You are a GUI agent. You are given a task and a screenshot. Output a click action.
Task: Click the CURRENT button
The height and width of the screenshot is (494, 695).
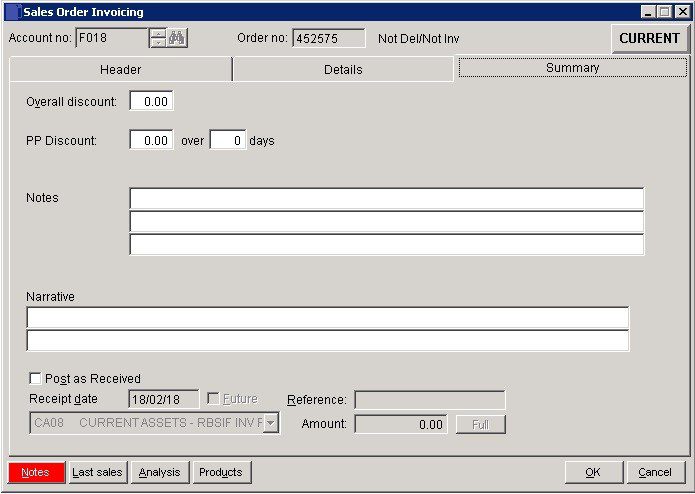[649, 39]
